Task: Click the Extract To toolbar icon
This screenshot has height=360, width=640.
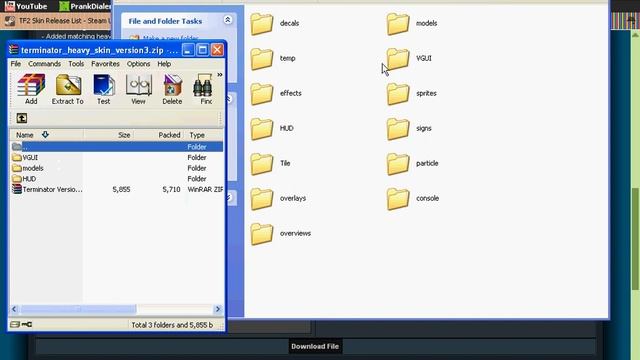Action: coord(68,89)
